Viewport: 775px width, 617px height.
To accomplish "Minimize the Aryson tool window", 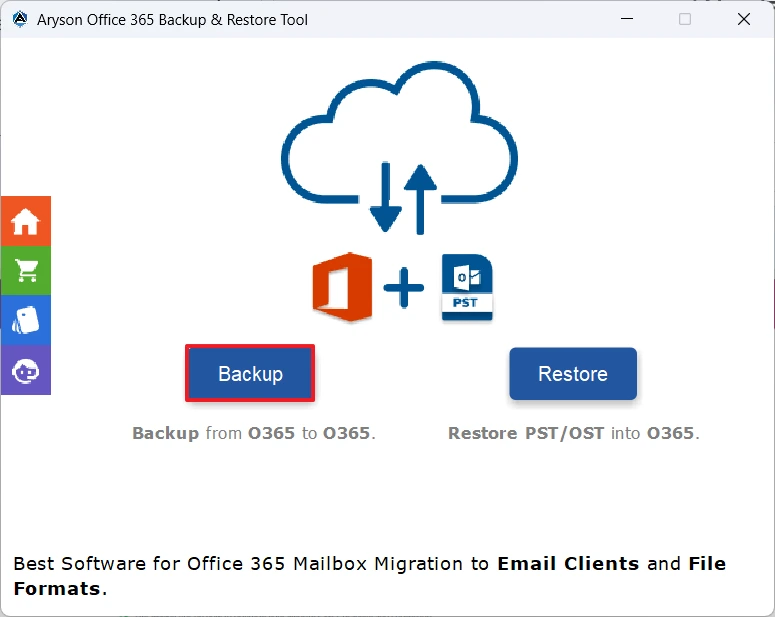I will click(627, 19).
